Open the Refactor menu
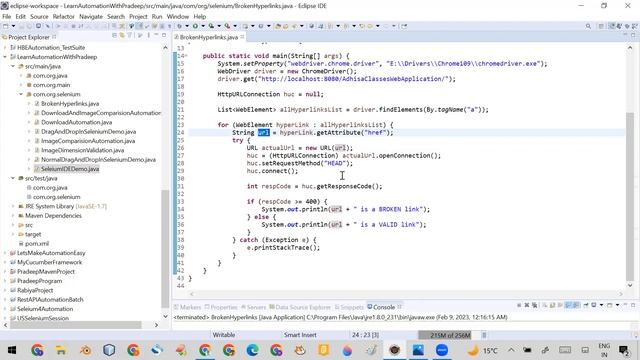This screenshot has height=360, width=640. tap(64, 17)
